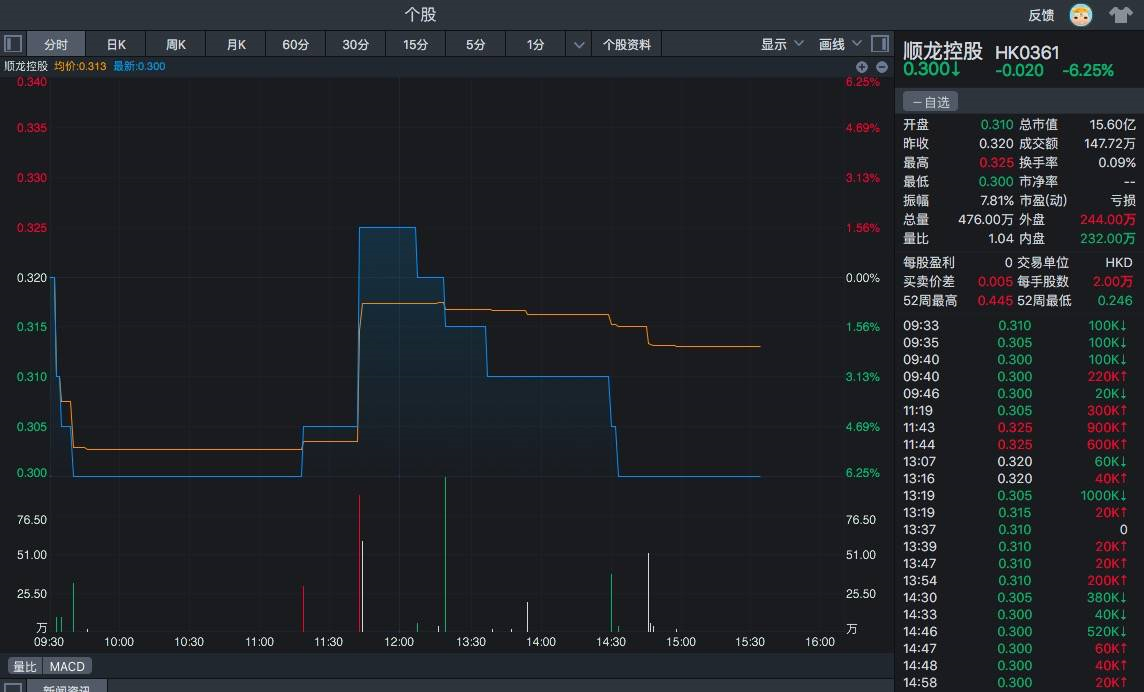Click the user avatar icon
The height and width of the screenshot is (692, 1144).
1081,15
